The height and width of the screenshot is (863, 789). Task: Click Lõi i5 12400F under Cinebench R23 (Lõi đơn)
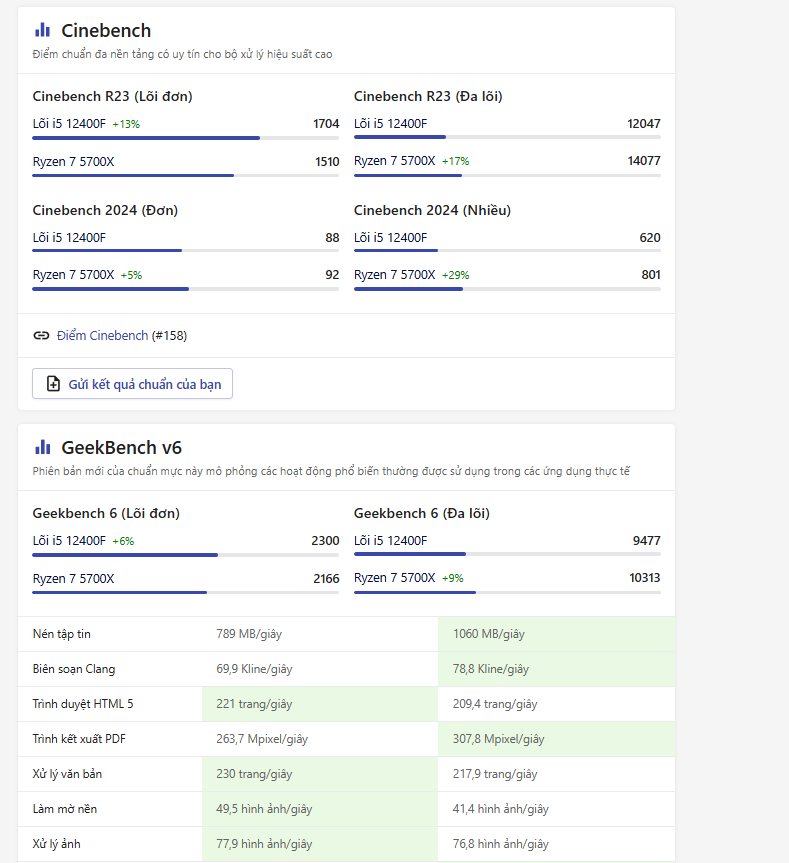69,124
